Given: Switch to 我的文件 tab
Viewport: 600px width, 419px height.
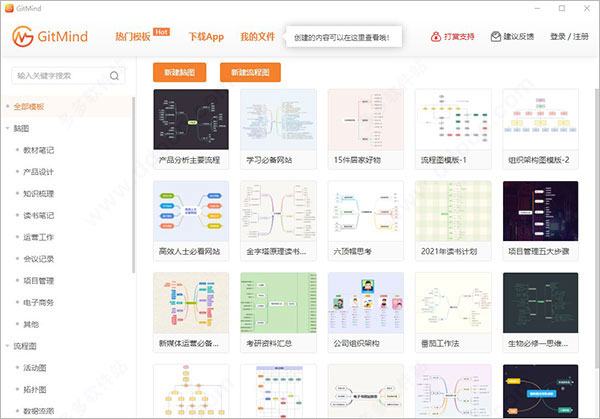Looking at the screenshot, I should [x=257, y=36].
